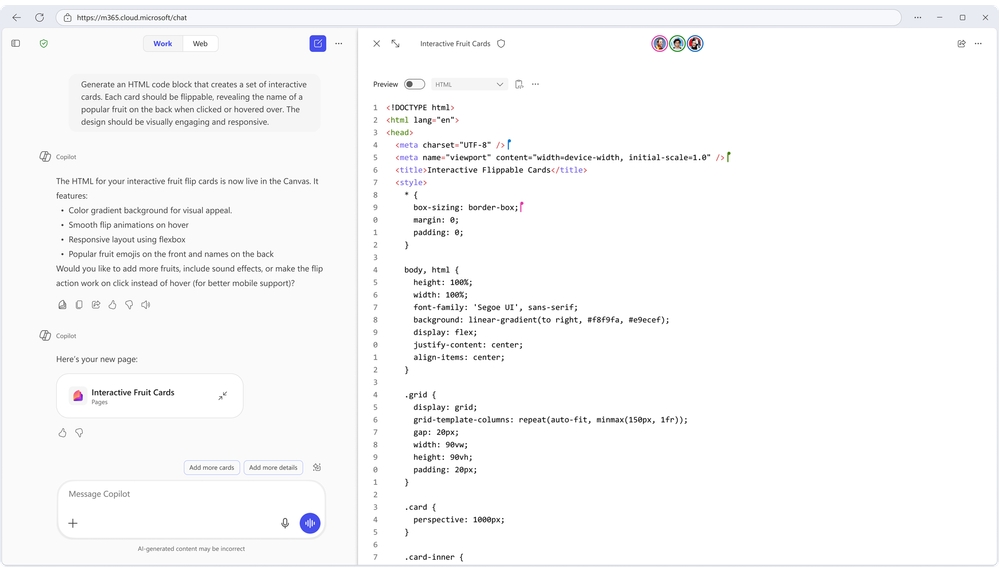Click the user prompt message bubble
1000x572 pixels.
[x=195, y=103]
